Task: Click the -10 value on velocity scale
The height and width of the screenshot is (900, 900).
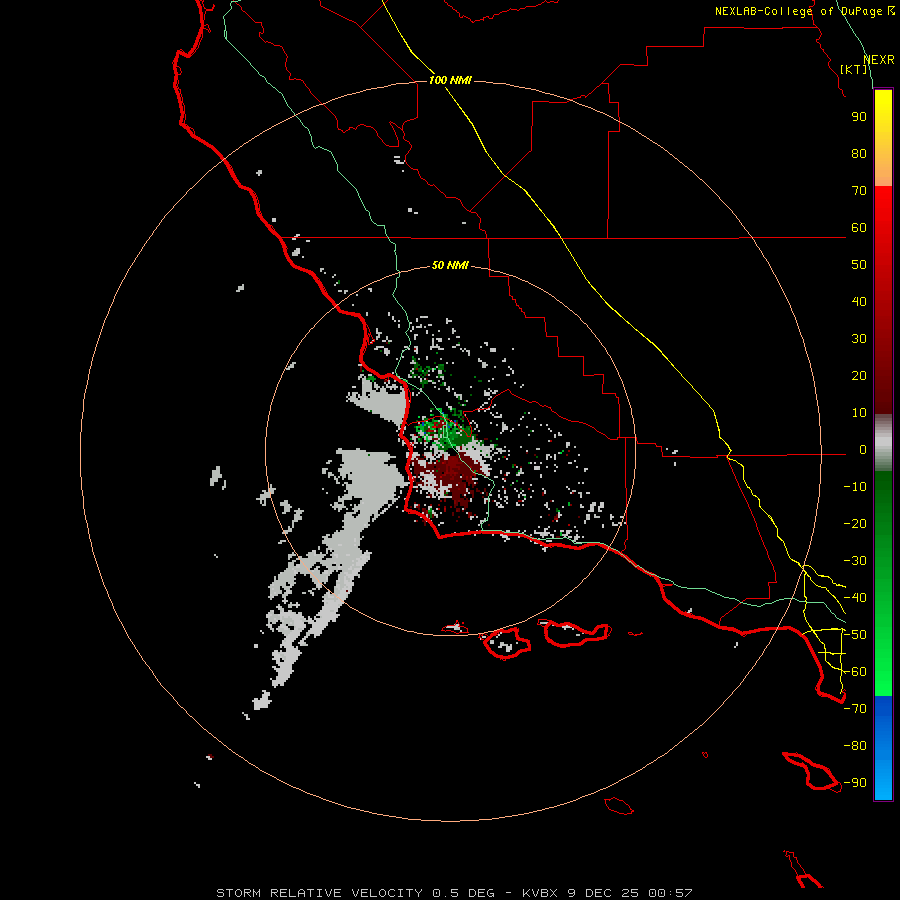Action: click(855, 487)
